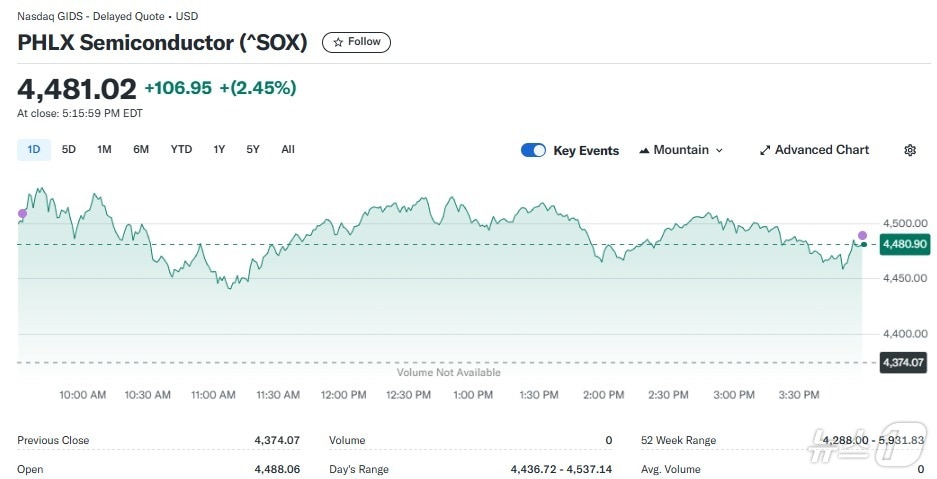Viewport: 937px width, 479px height.
Task: Click the expand arrows icon beside Advanced Chart
Action: point(765,150)
